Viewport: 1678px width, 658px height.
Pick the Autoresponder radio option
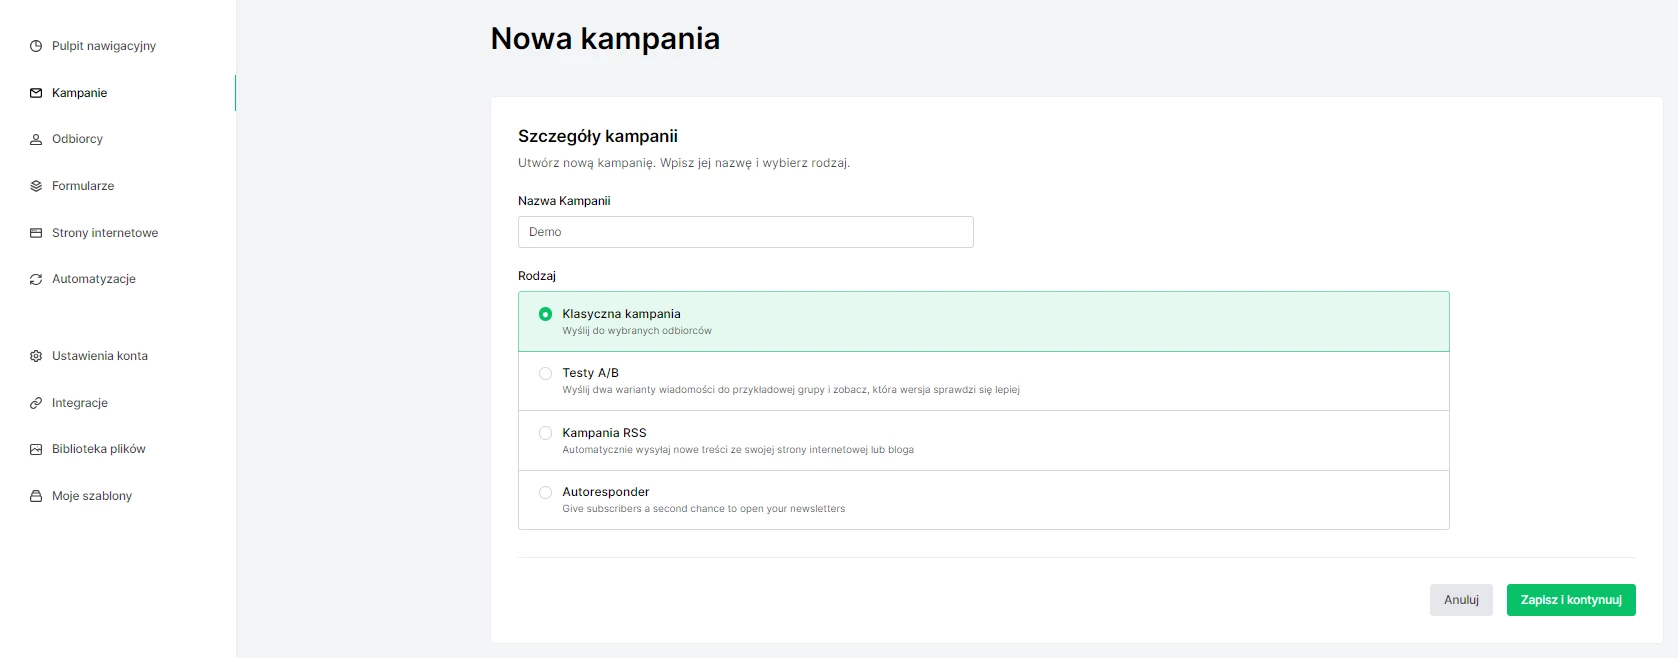point(545,492)
